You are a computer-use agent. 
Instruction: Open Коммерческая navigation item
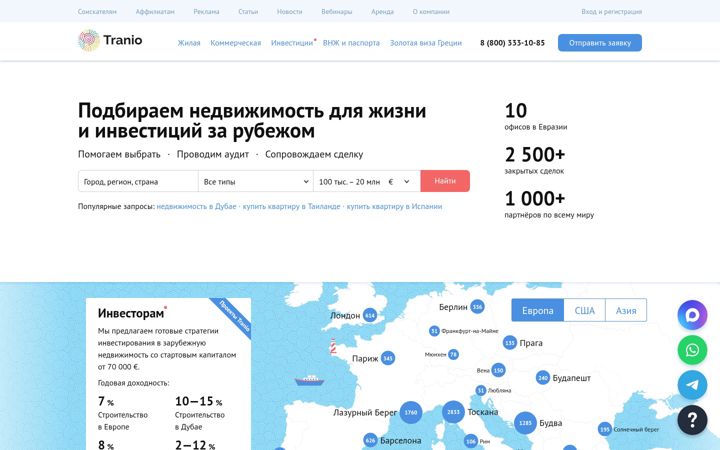click(x=236, y=43)
